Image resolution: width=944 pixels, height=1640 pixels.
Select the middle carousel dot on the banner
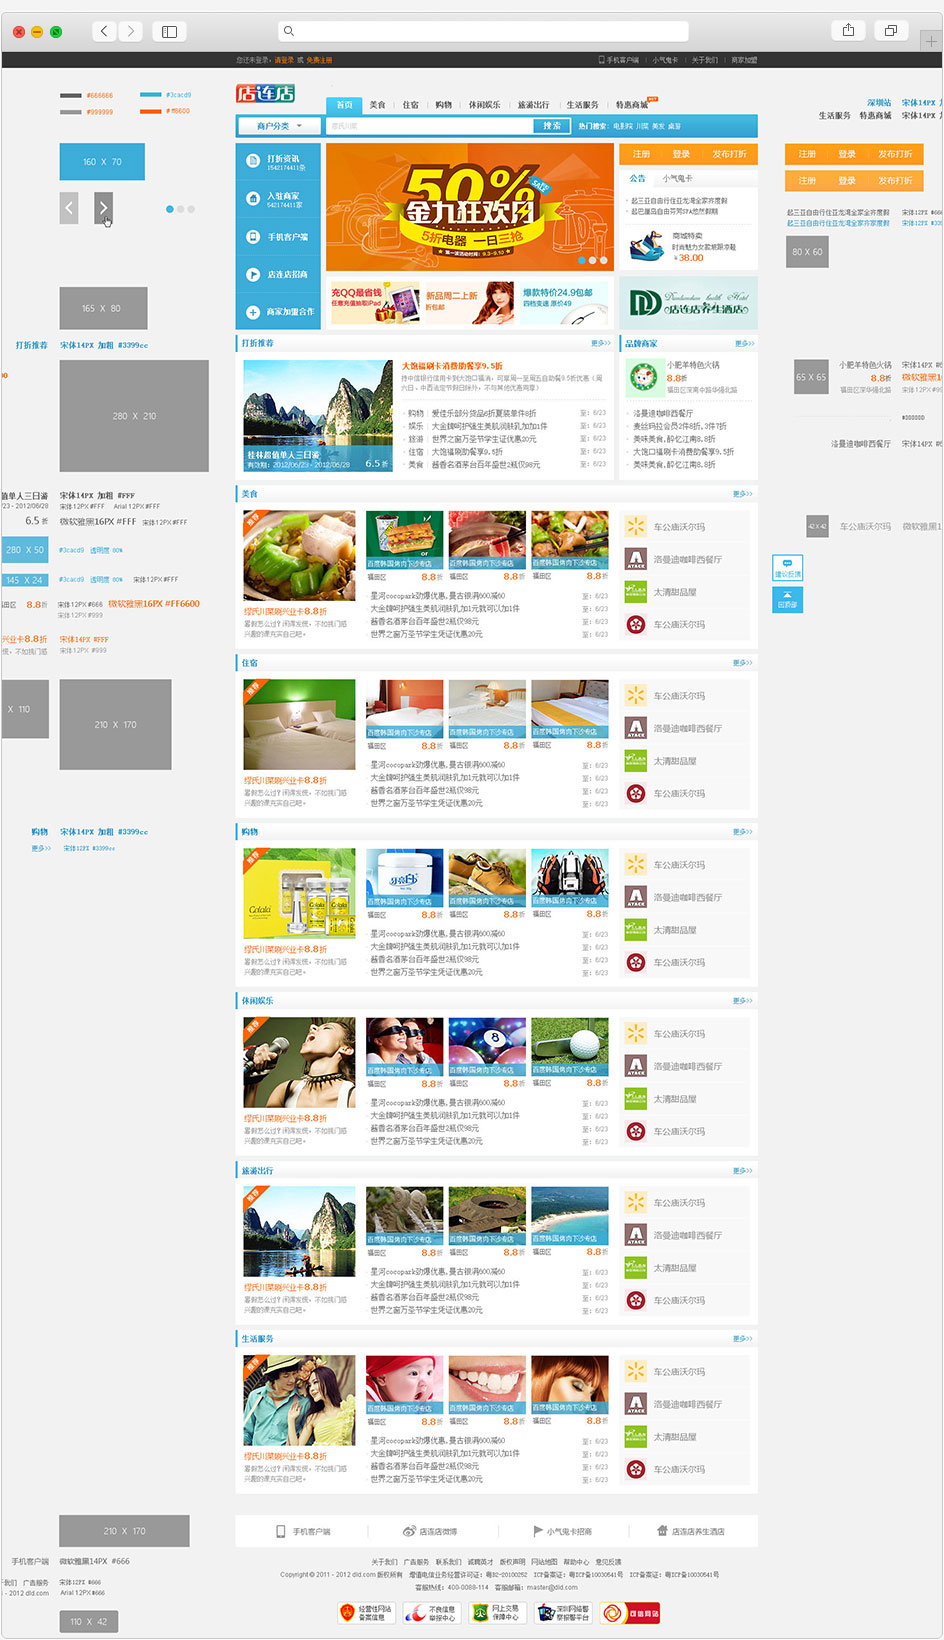pyautogui.click(x=593, y=260)
